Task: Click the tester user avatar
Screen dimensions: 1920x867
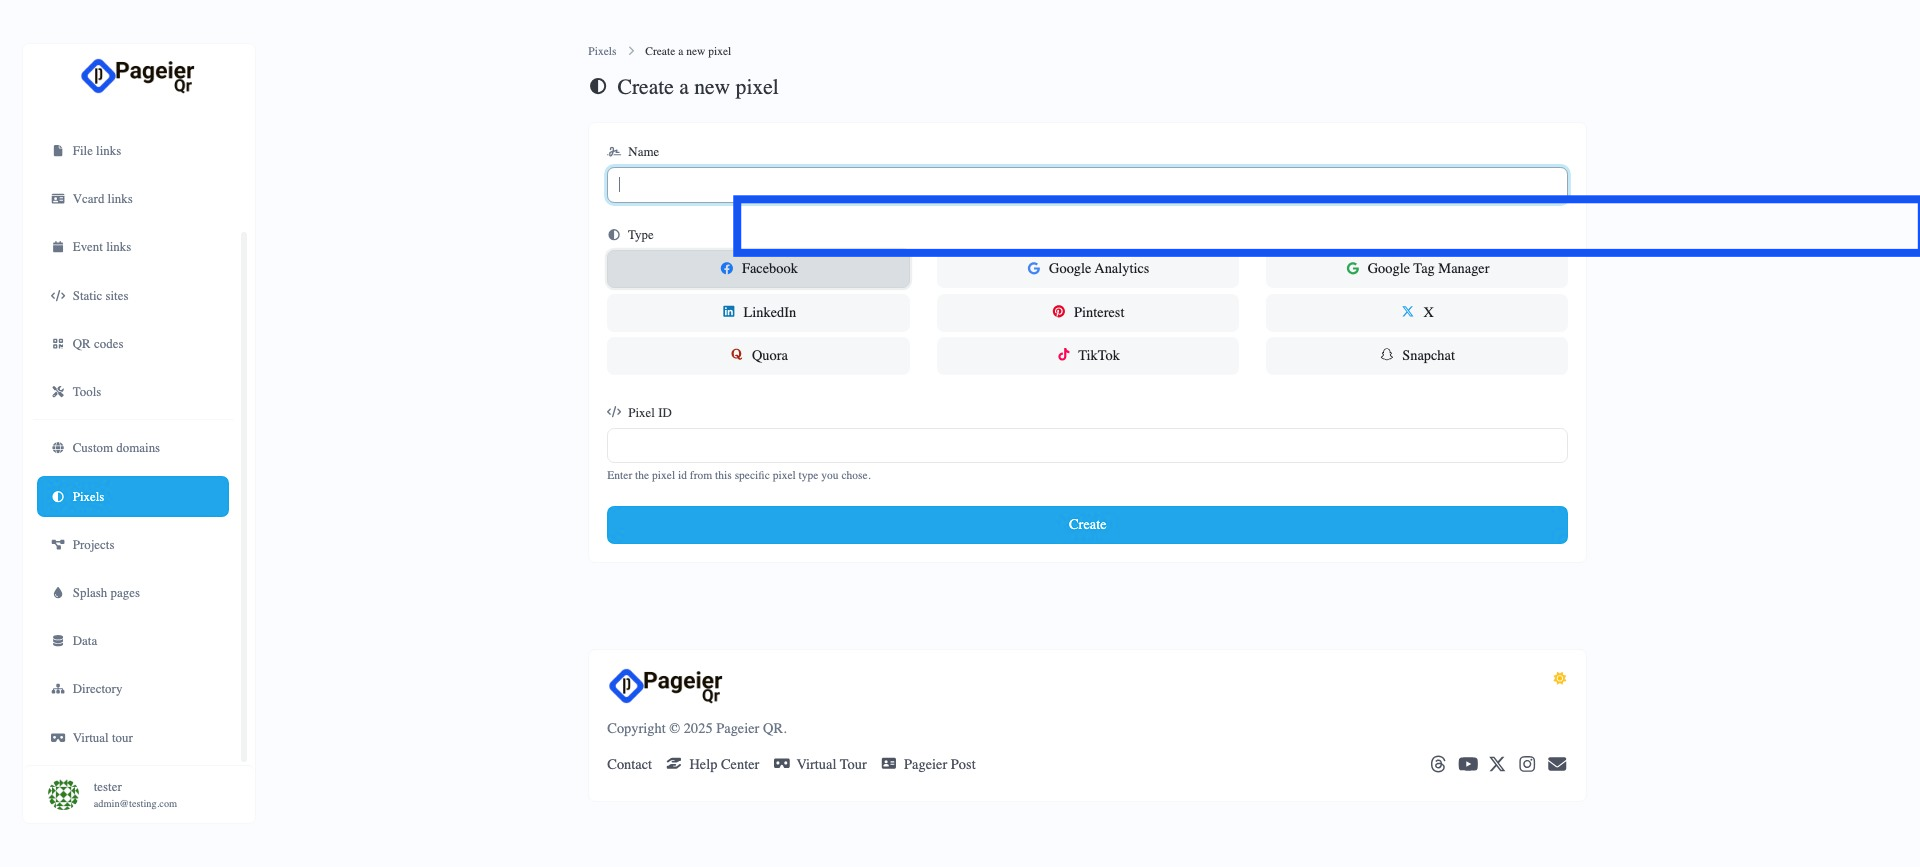Action: (63, 795)
